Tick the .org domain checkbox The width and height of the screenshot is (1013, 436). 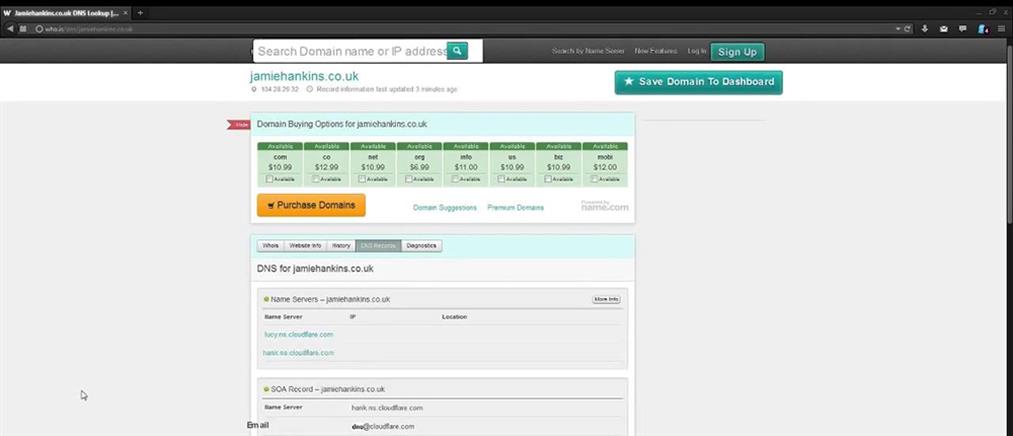[x=408, y=179]
